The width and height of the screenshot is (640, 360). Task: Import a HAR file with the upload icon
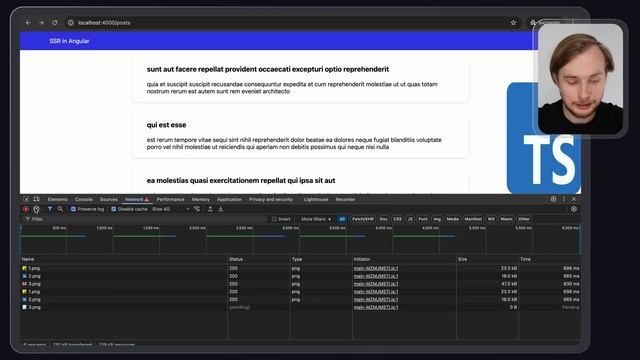point(210,209)
